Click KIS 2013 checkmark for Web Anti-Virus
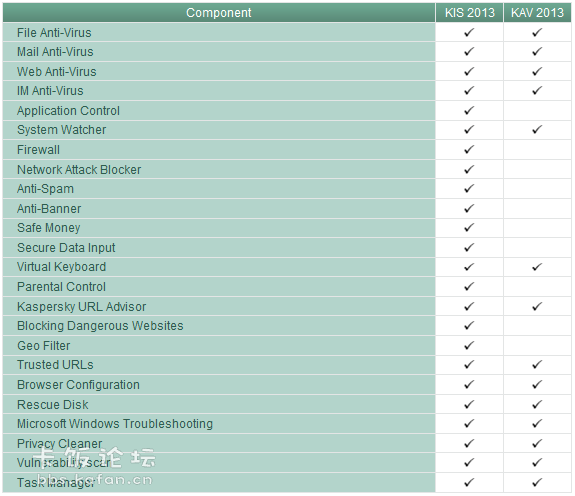 469,71
